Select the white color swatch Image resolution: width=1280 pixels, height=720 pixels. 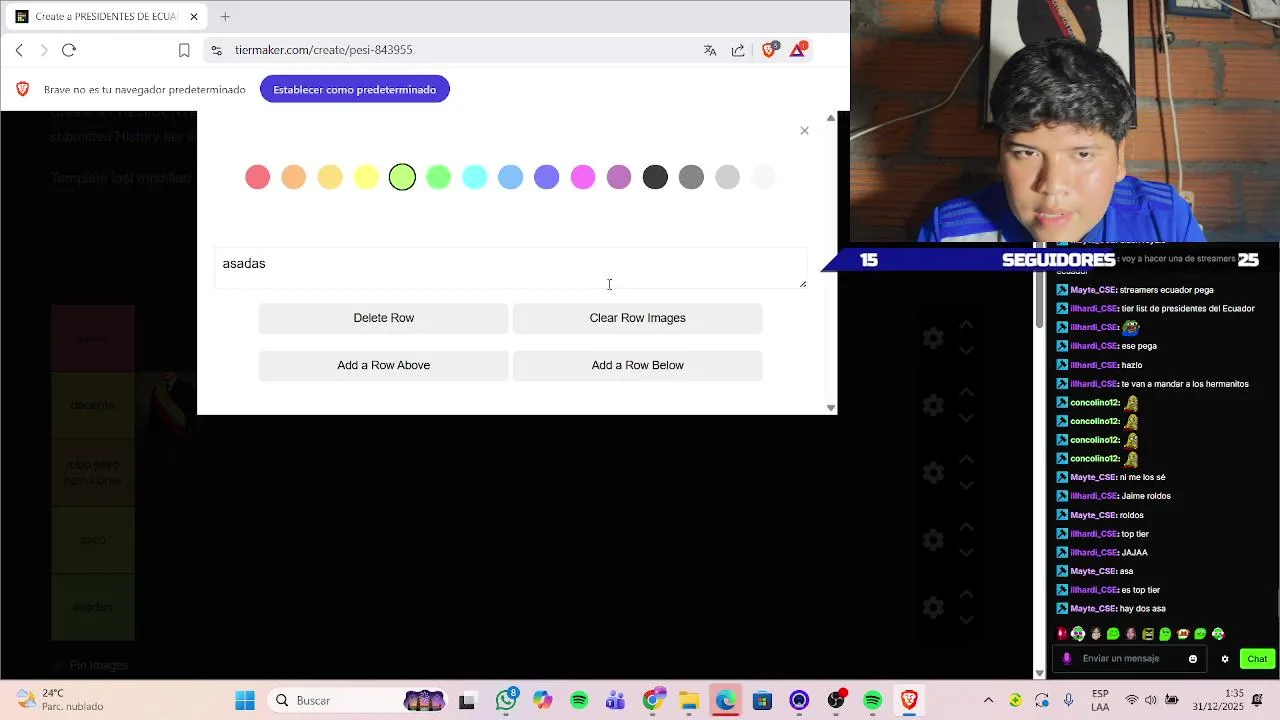764,177
